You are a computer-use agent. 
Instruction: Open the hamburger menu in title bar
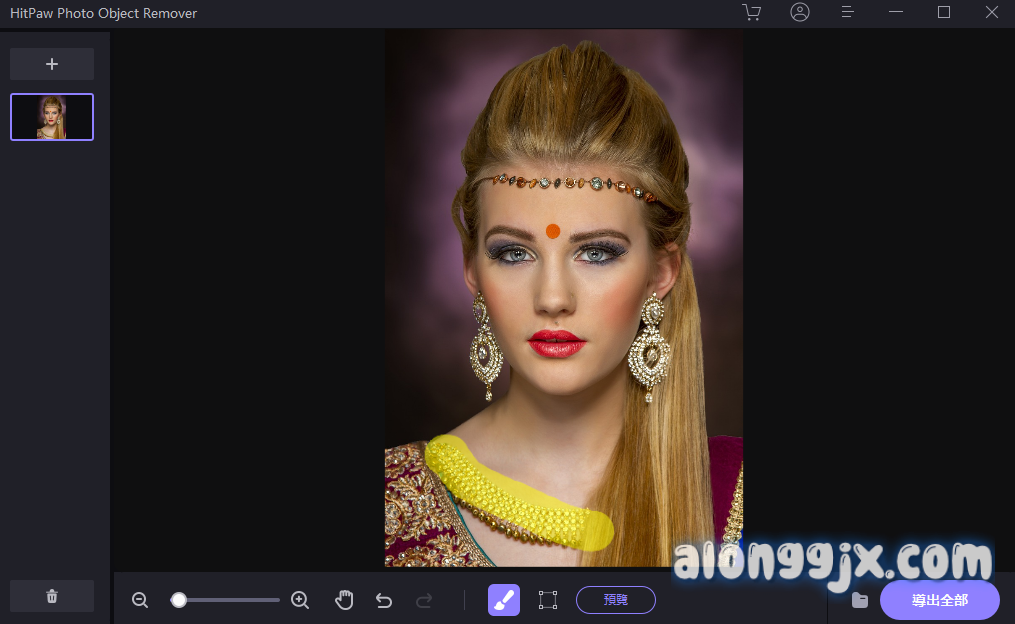(847, 13)
